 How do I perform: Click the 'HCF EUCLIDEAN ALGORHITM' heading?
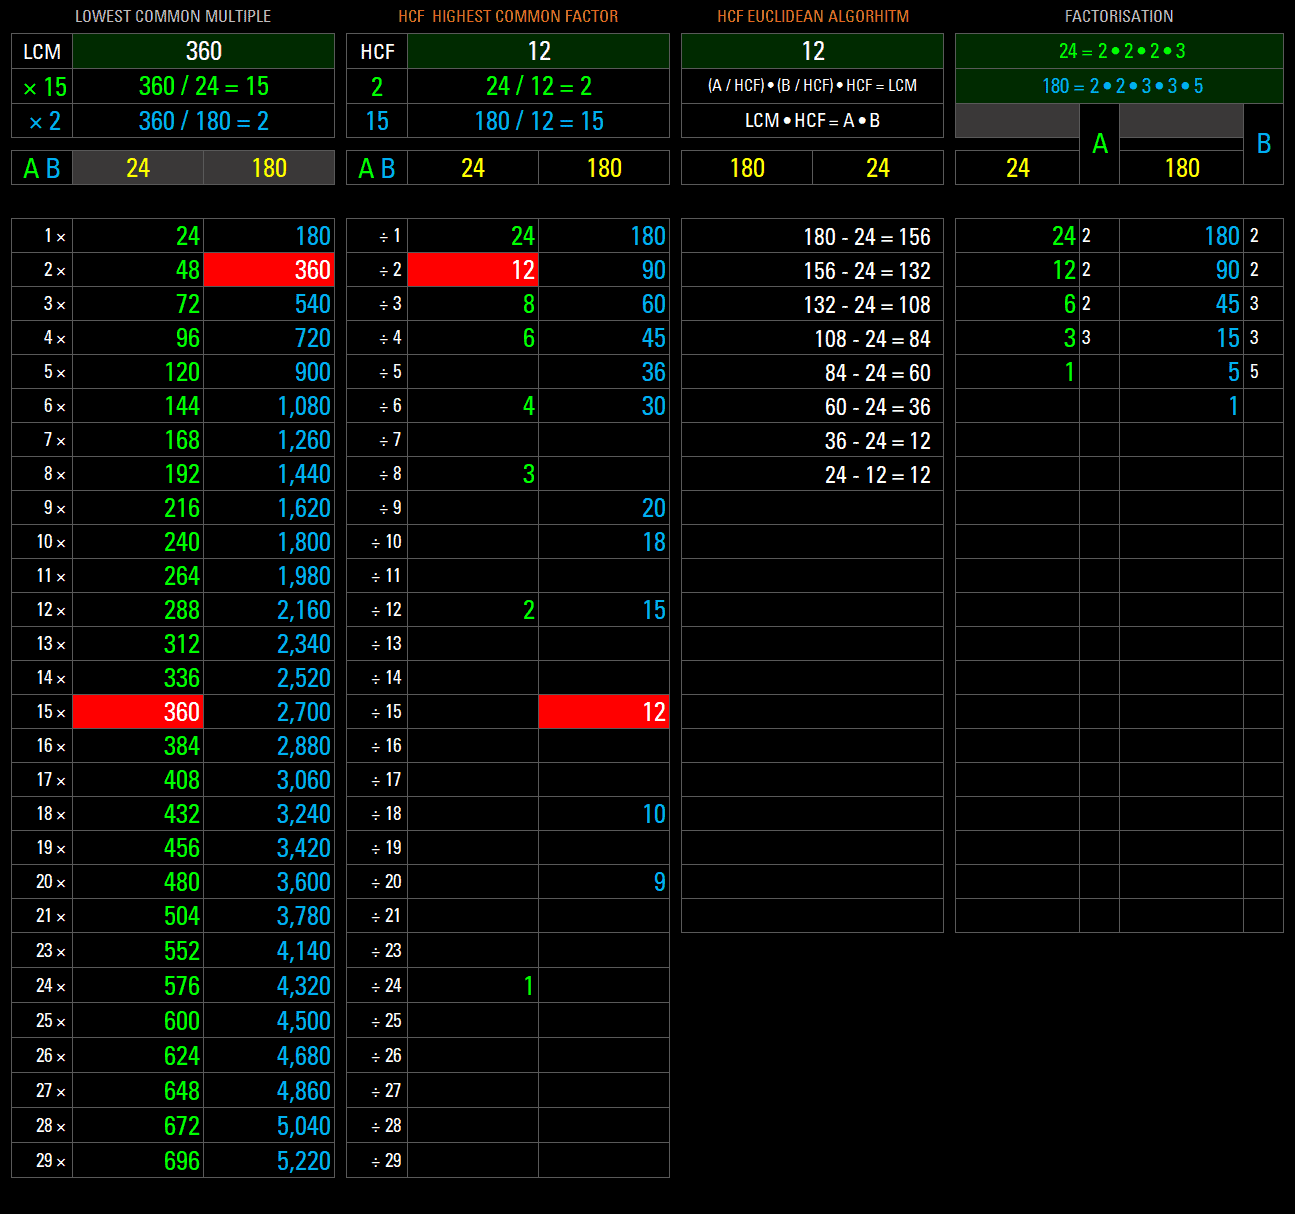[813, 16]
